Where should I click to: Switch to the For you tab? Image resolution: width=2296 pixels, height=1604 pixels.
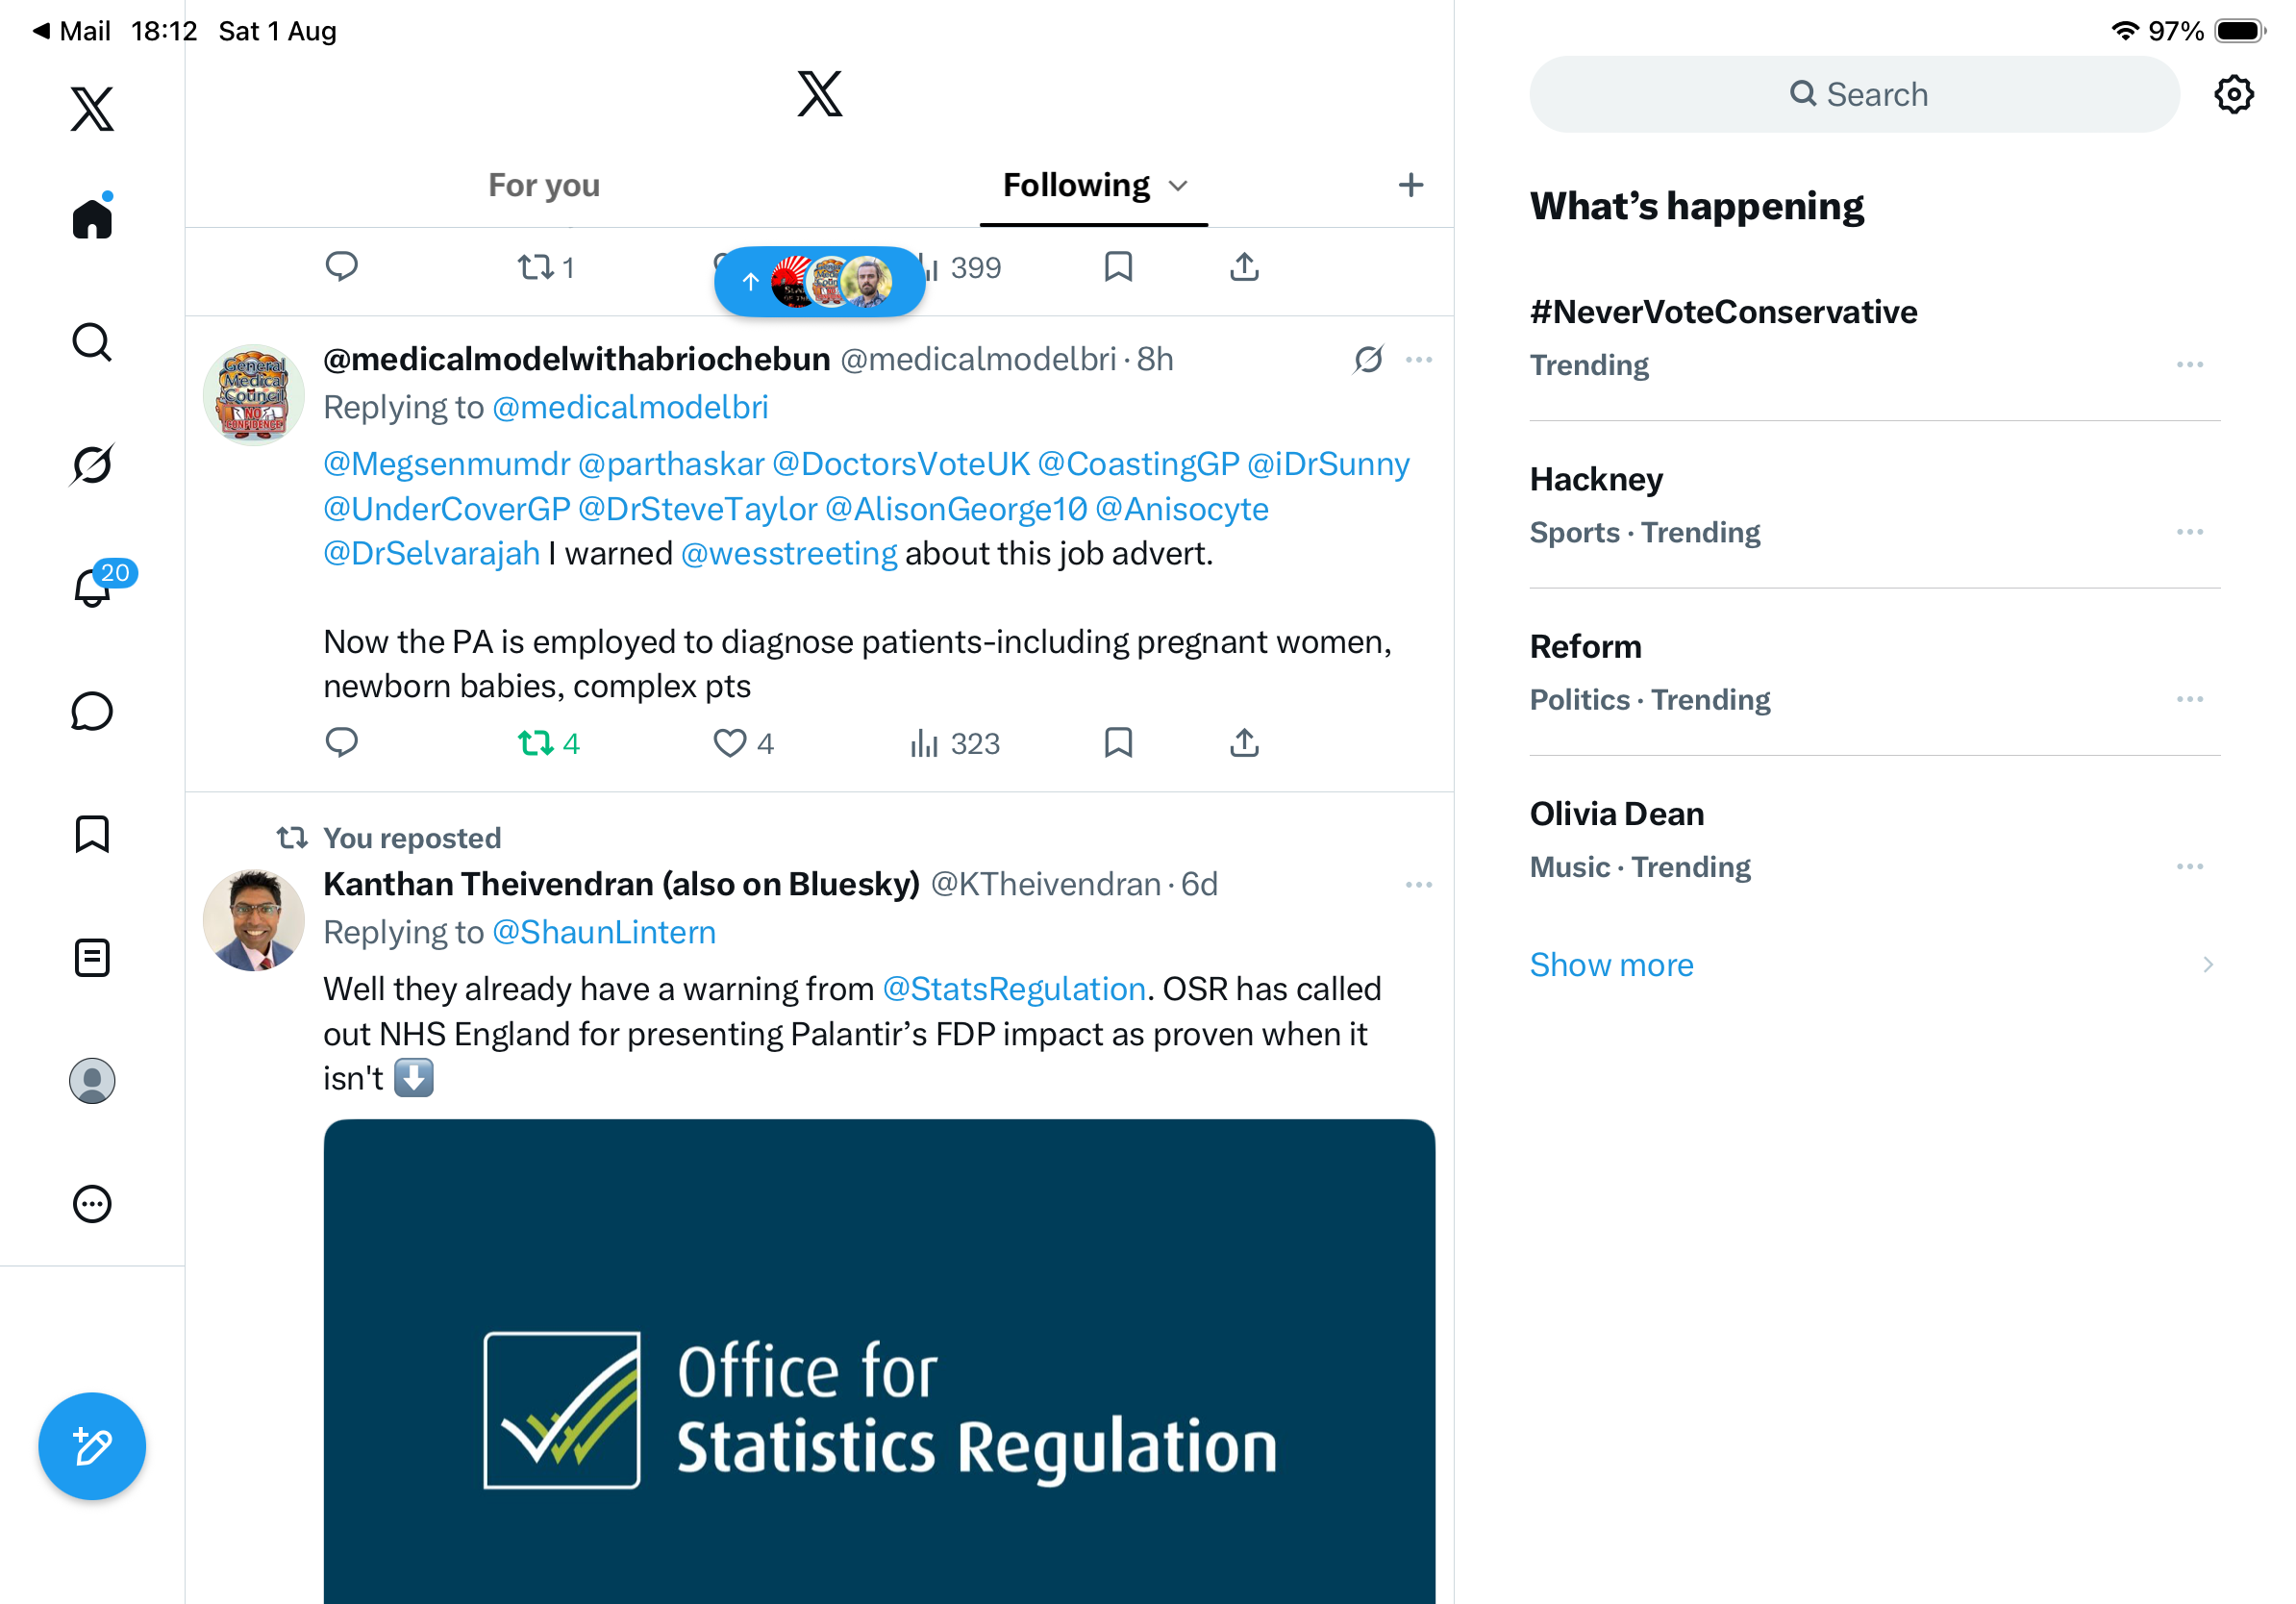tap(544, 186)
